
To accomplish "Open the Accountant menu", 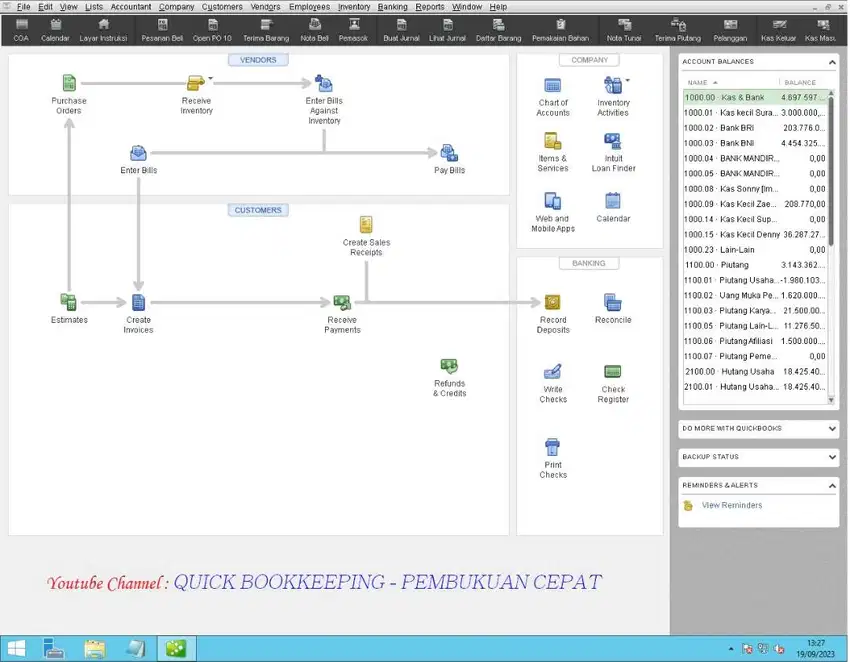I will pos(131,7).
